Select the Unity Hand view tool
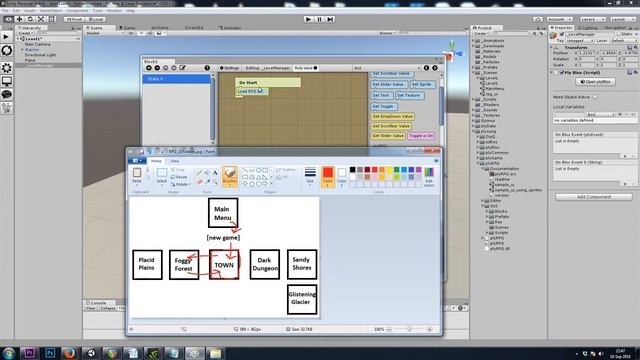The width and height of the screenshot is (640, 360). [8, 19]
